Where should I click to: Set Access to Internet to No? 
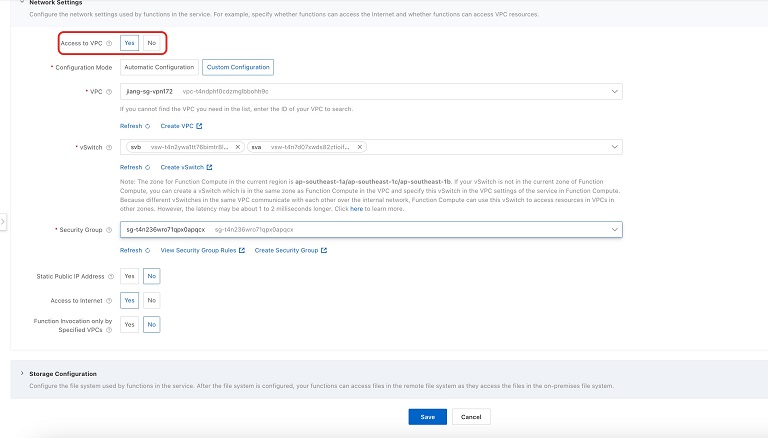pyautogui.click(x=152, y=300)
